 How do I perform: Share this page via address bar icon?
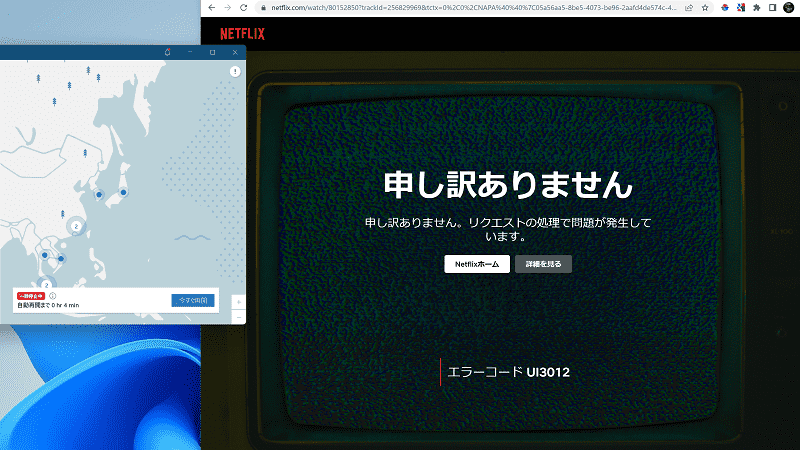coord(689,8)
